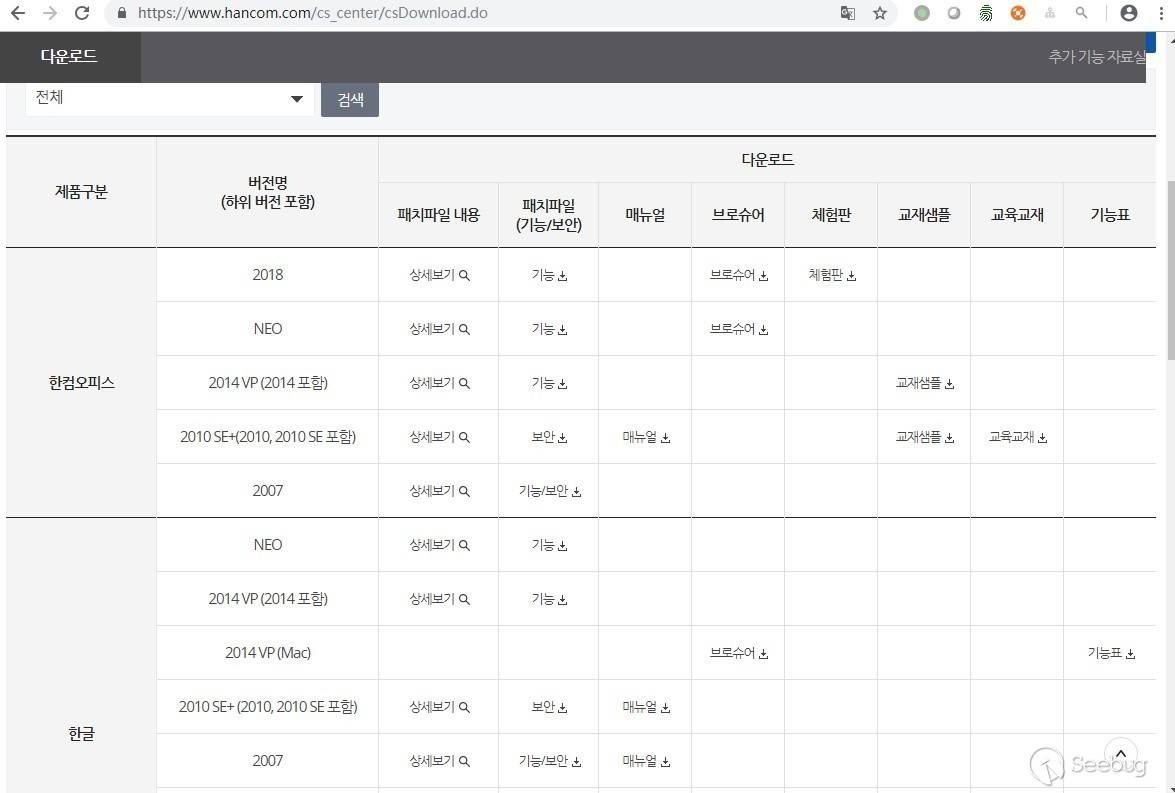Viewport: 1175px width, 793px height.
Task: Bookmark this page with the star icon
Action: tap(879, 13)
